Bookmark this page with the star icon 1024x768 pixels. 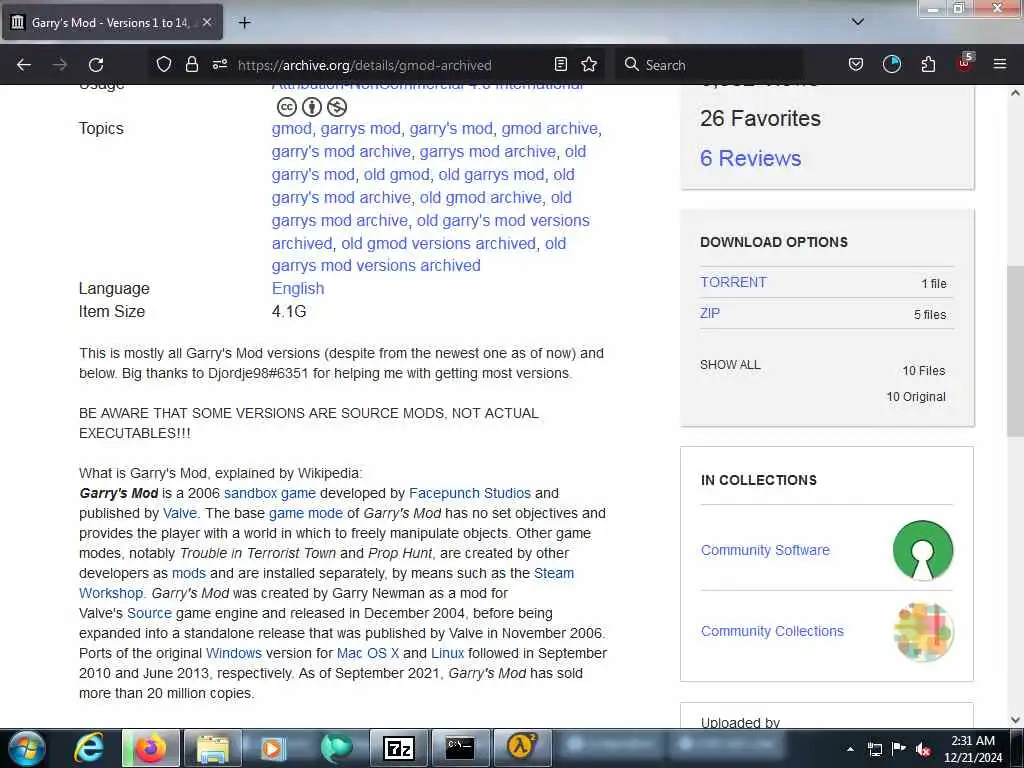pos(589,64)
